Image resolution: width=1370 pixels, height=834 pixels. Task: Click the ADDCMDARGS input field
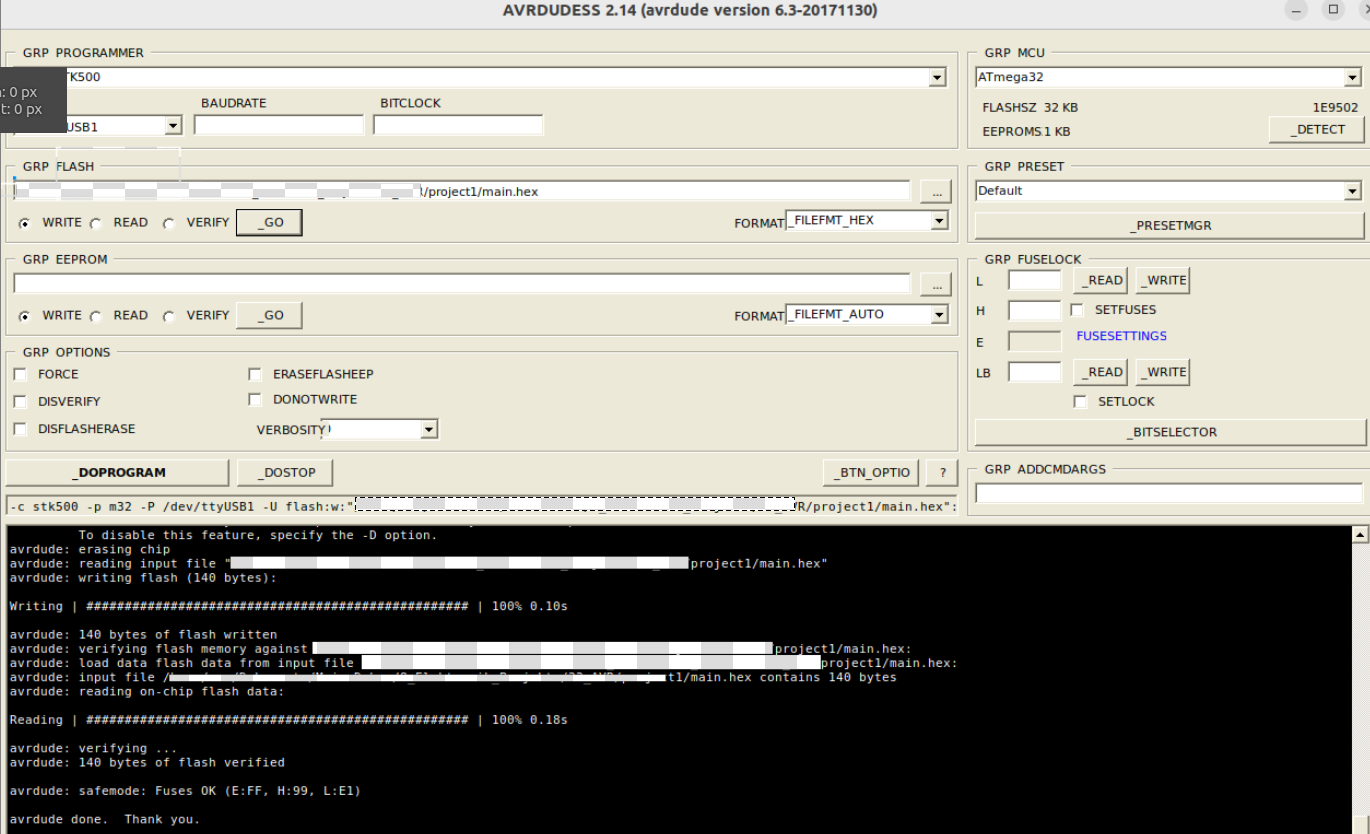pyautogui.click(x=1169, y=493)
